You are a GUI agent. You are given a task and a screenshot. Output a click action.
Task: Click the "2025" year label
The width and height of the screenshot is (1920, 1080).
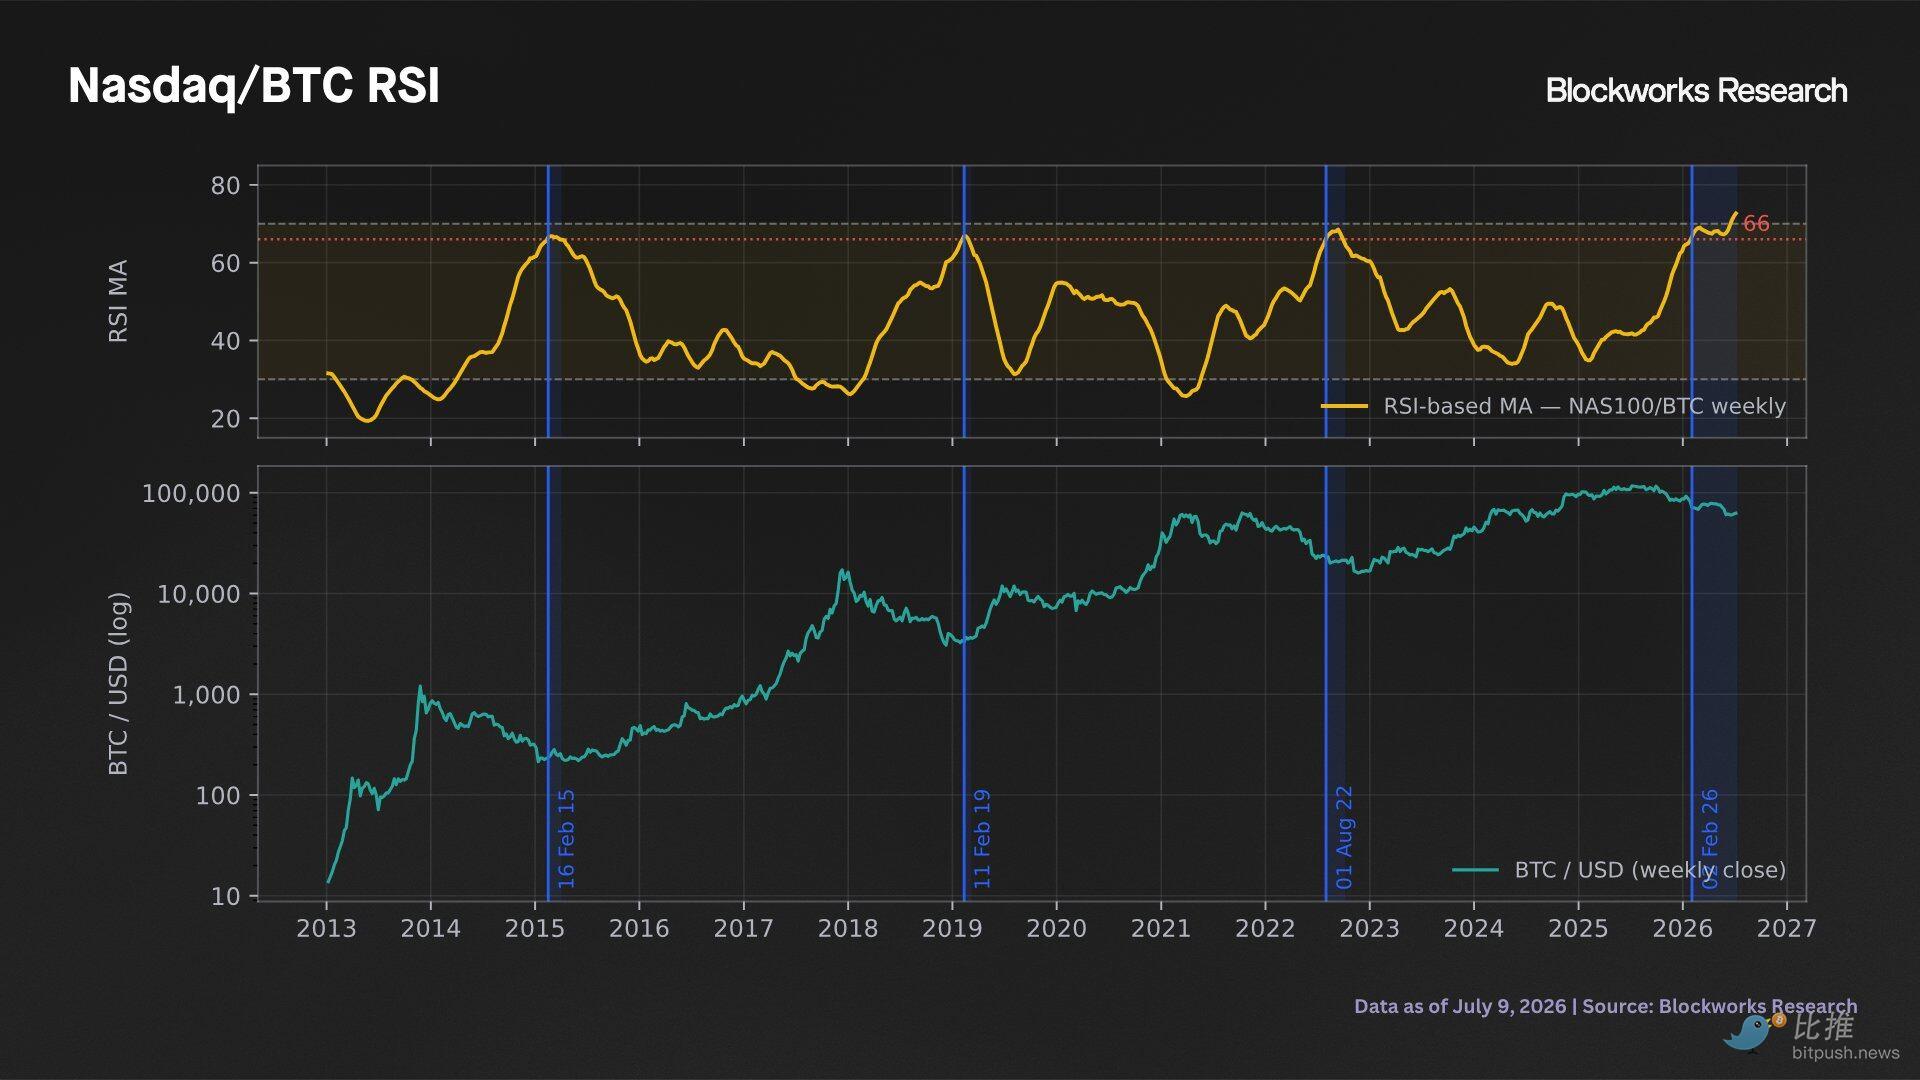coord(1578,929)
